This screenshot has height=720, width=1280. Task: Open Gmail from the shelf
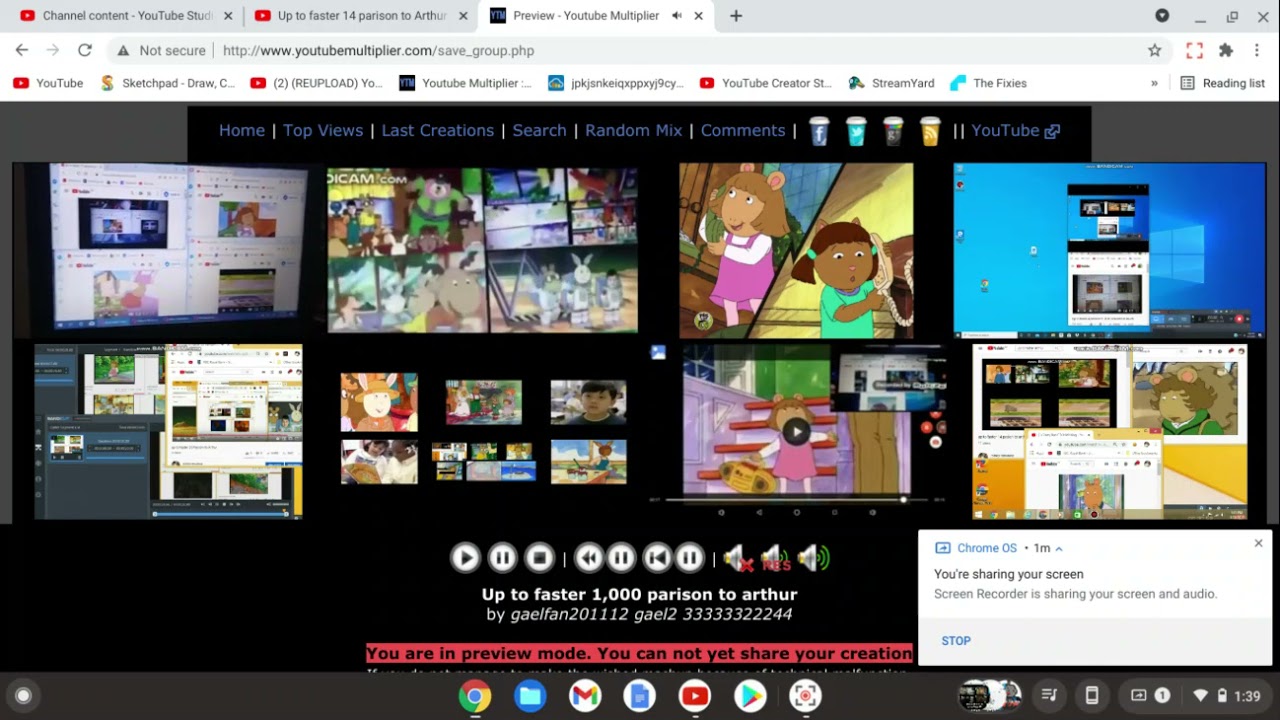(x=585, y=696)
